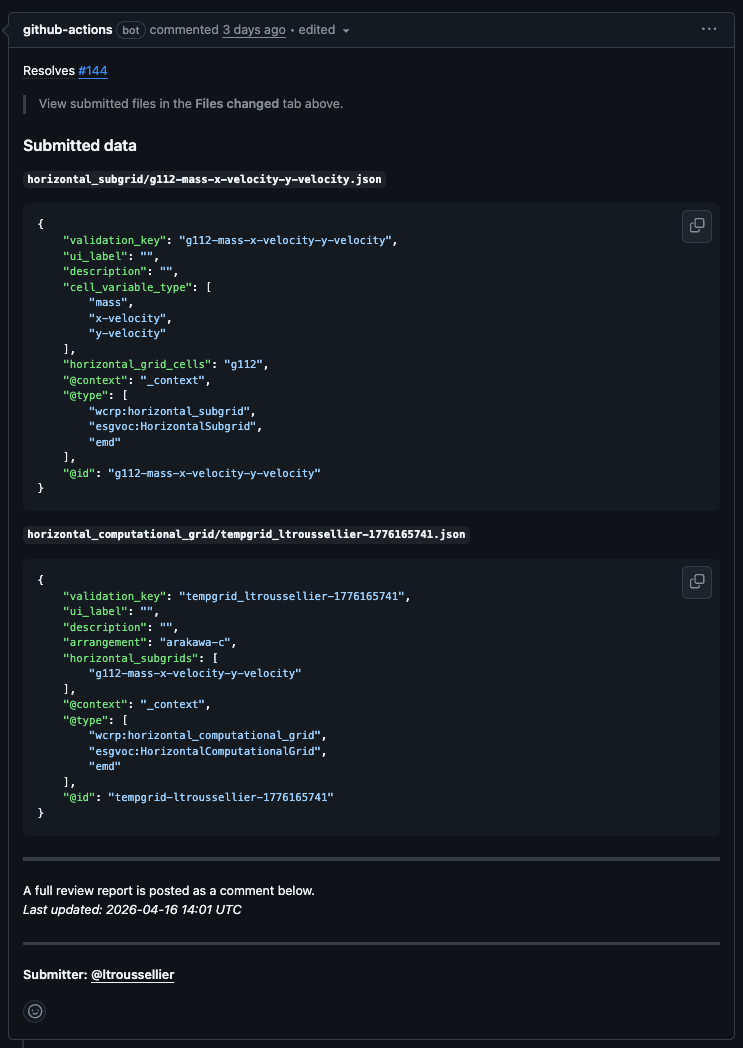Click the arakawa-c arrangement value
743x1048 pixels.
[x=196, y=642]
